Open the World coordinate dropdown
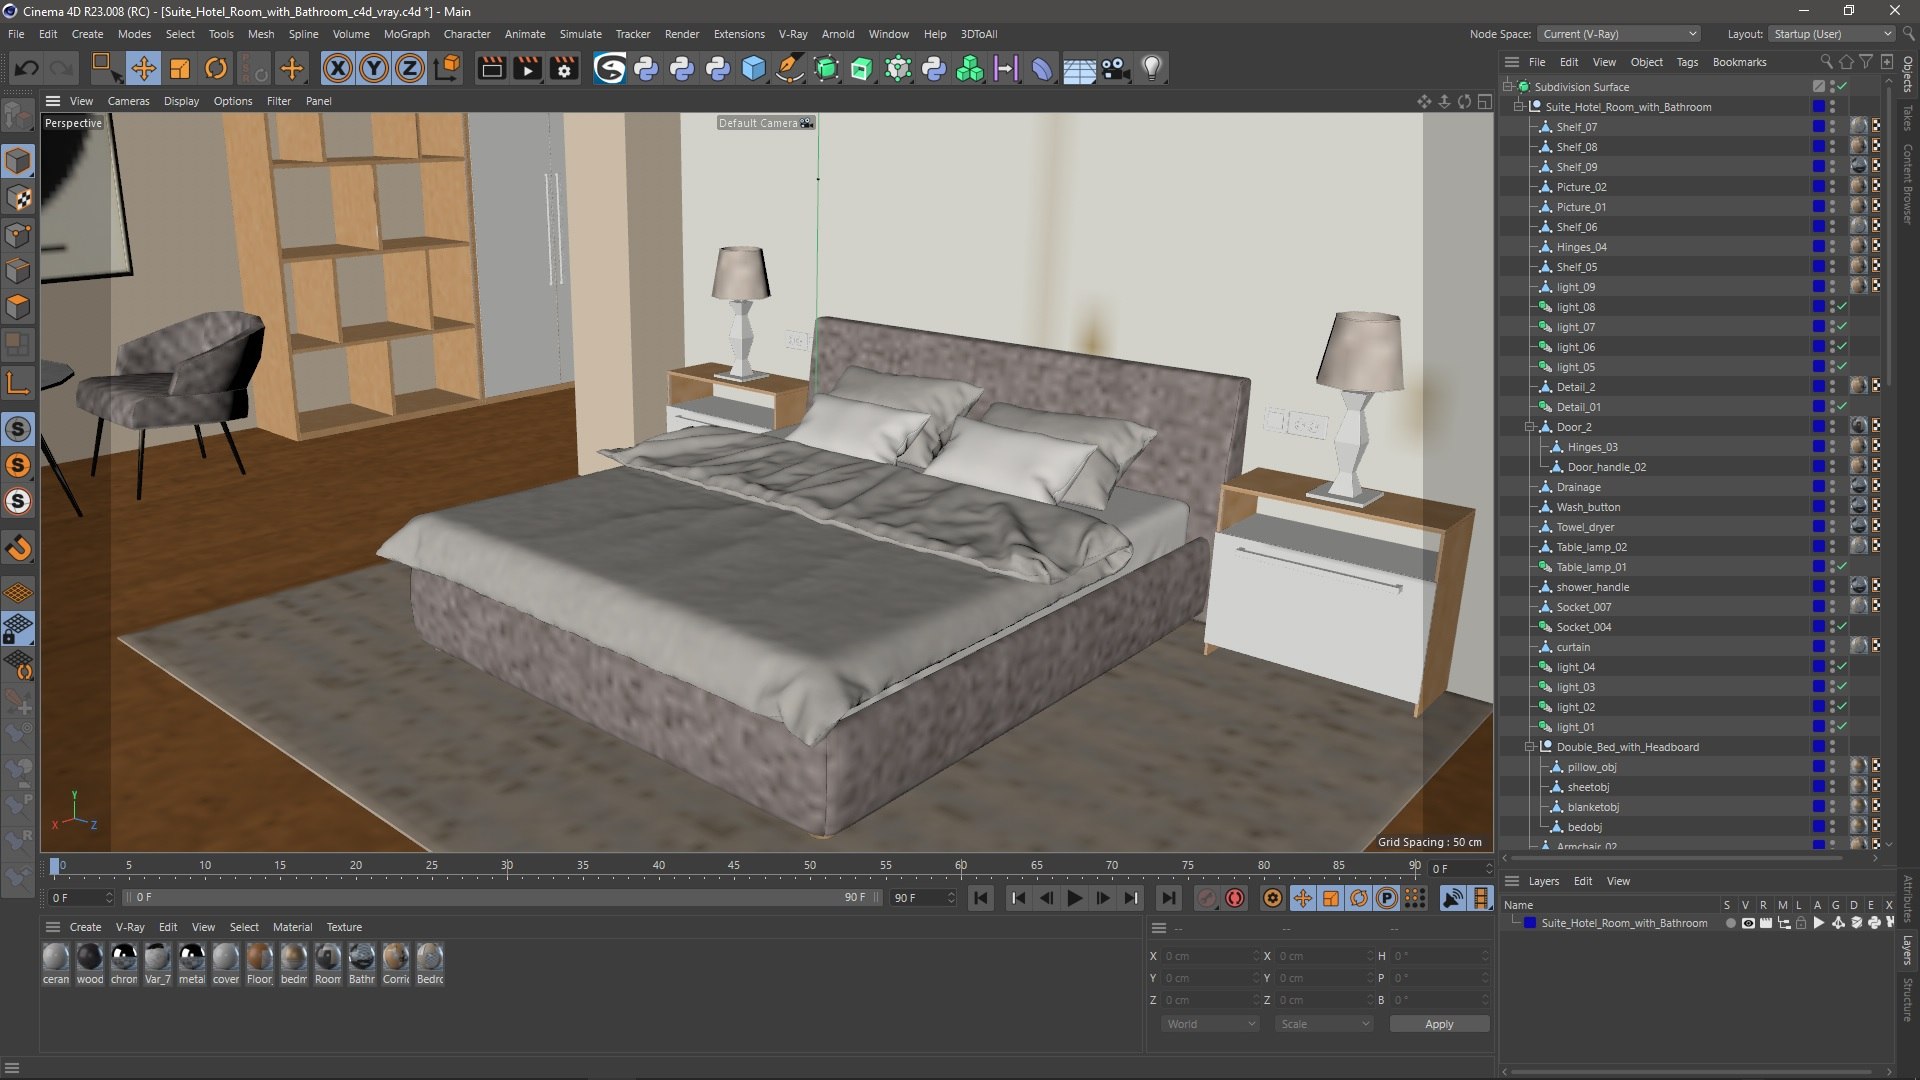 point(1210,1024)
